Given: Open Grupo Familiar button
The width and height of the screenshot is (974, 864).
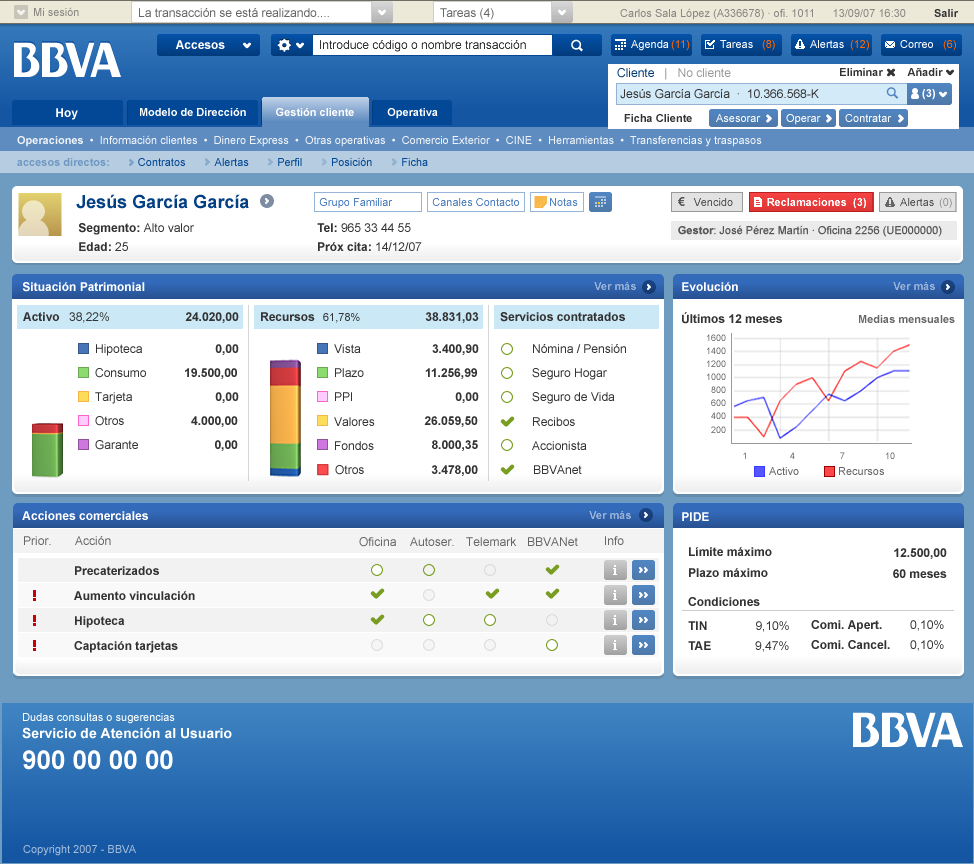Looking at the screenshot, I should point(368,202).
